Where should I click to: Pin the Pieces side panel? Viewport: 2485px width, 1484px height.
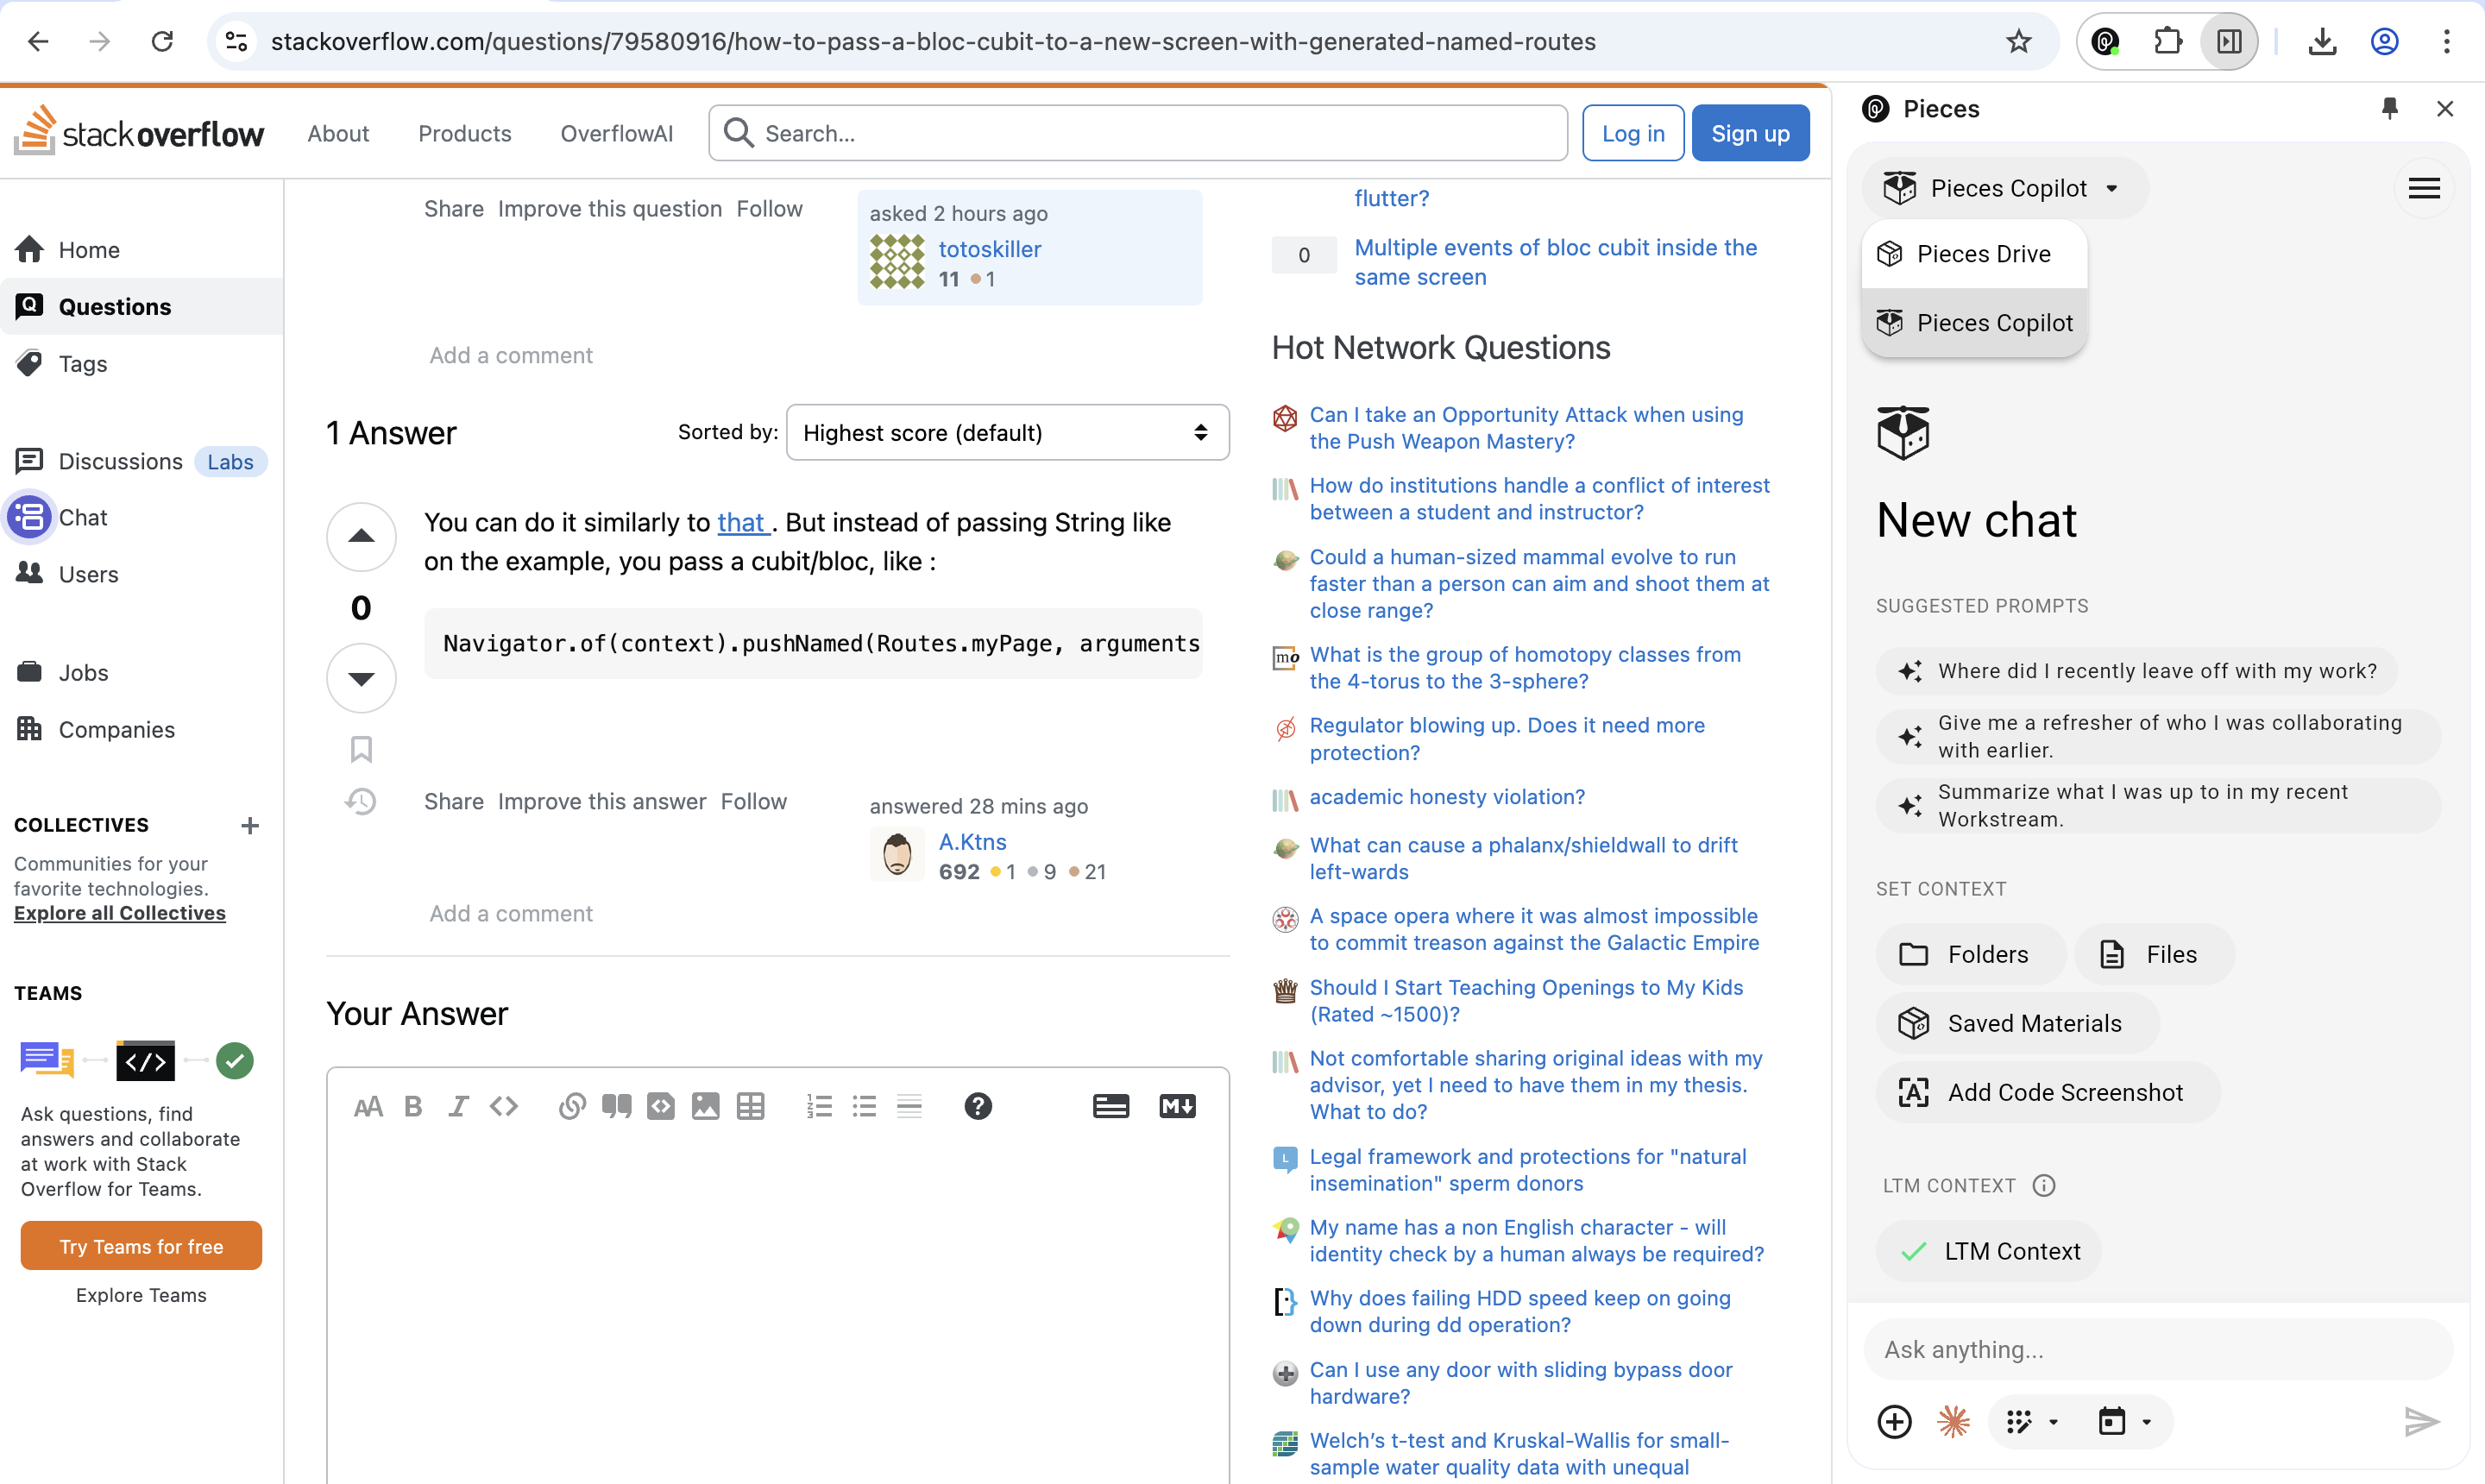pos(2390,108)
